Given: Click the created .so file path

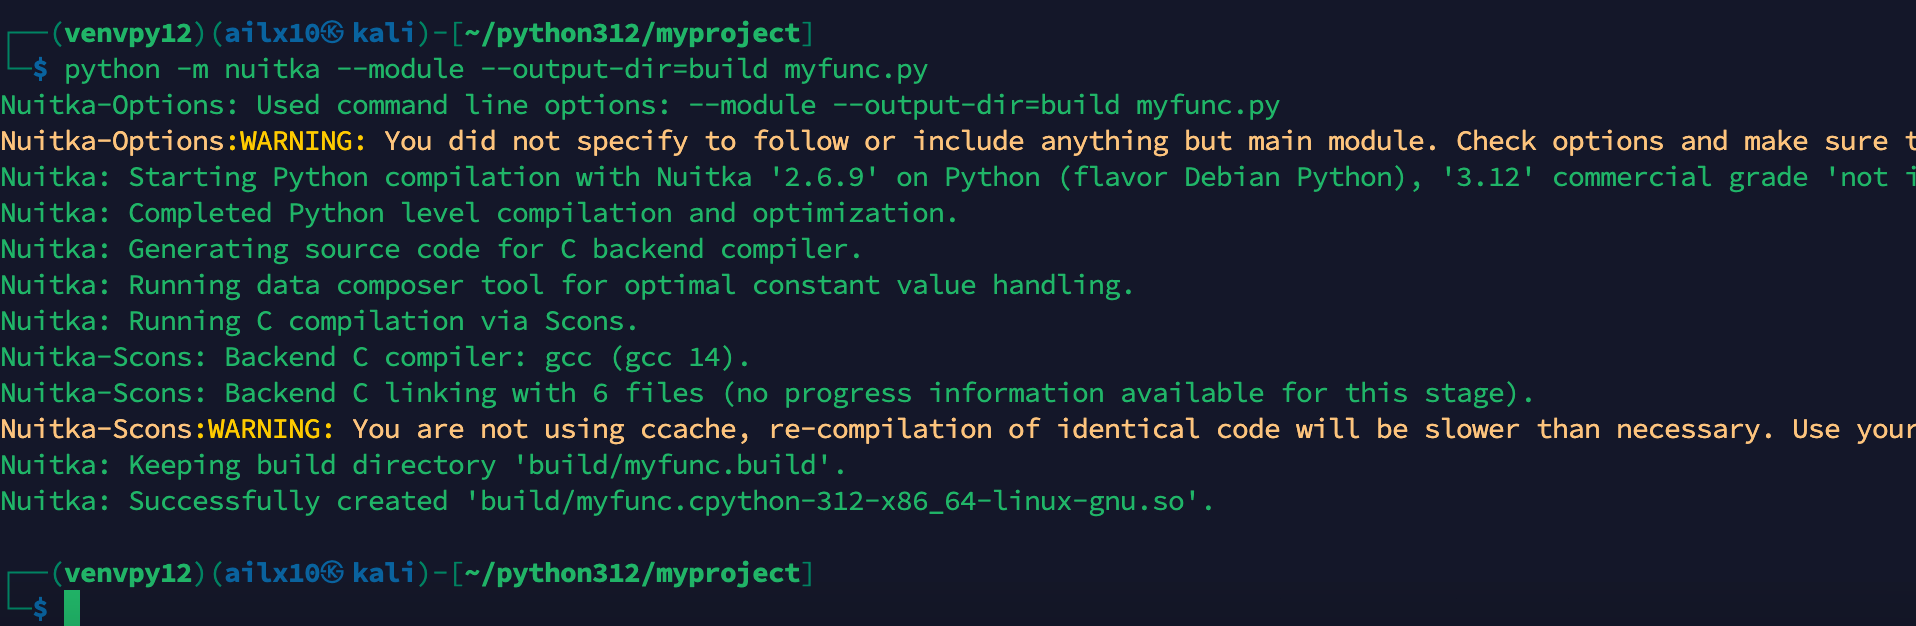Looking at the screenshot, I should coord(832,501).
